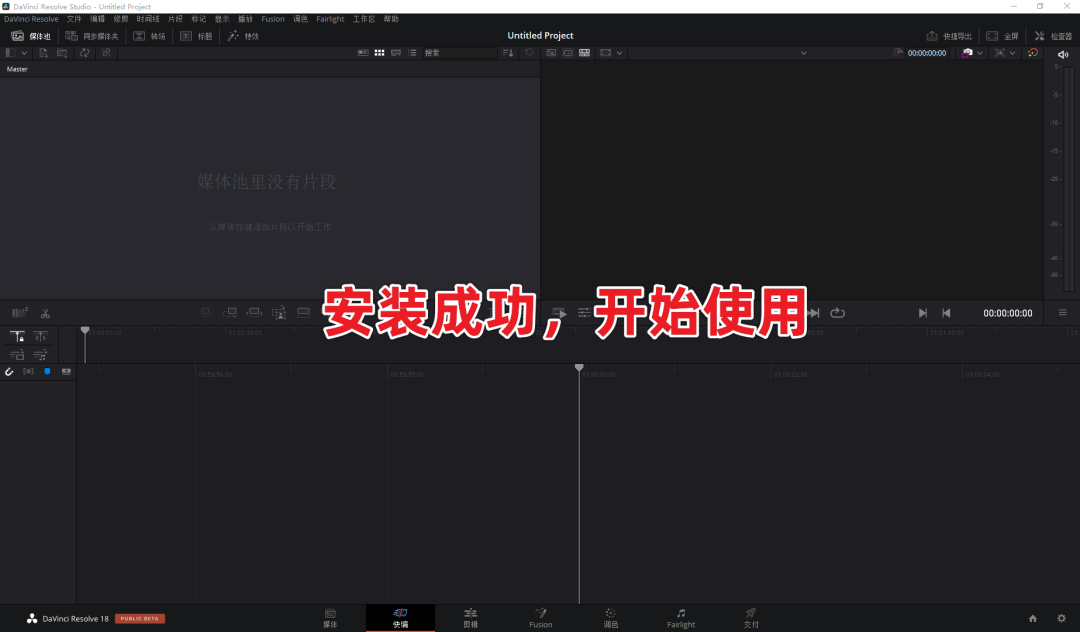Select the split clip scissors tool
The height and width of the screenshot is (632, 1080).
click(45, 313)
